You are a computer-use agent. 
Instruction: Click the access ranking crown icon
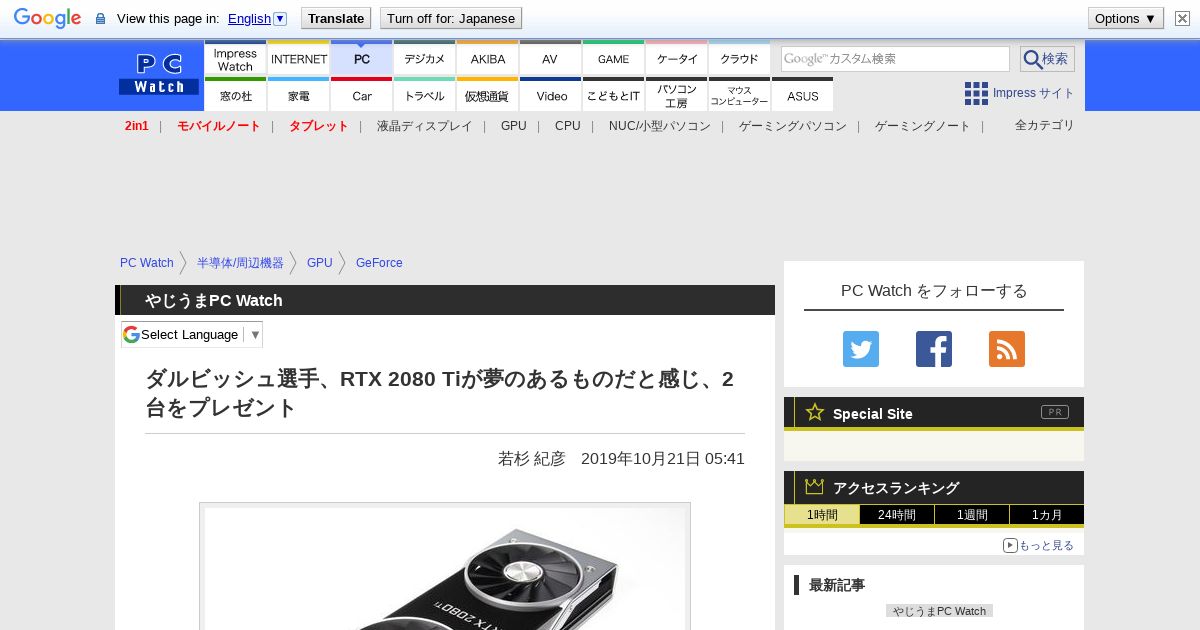click(815, 487)
